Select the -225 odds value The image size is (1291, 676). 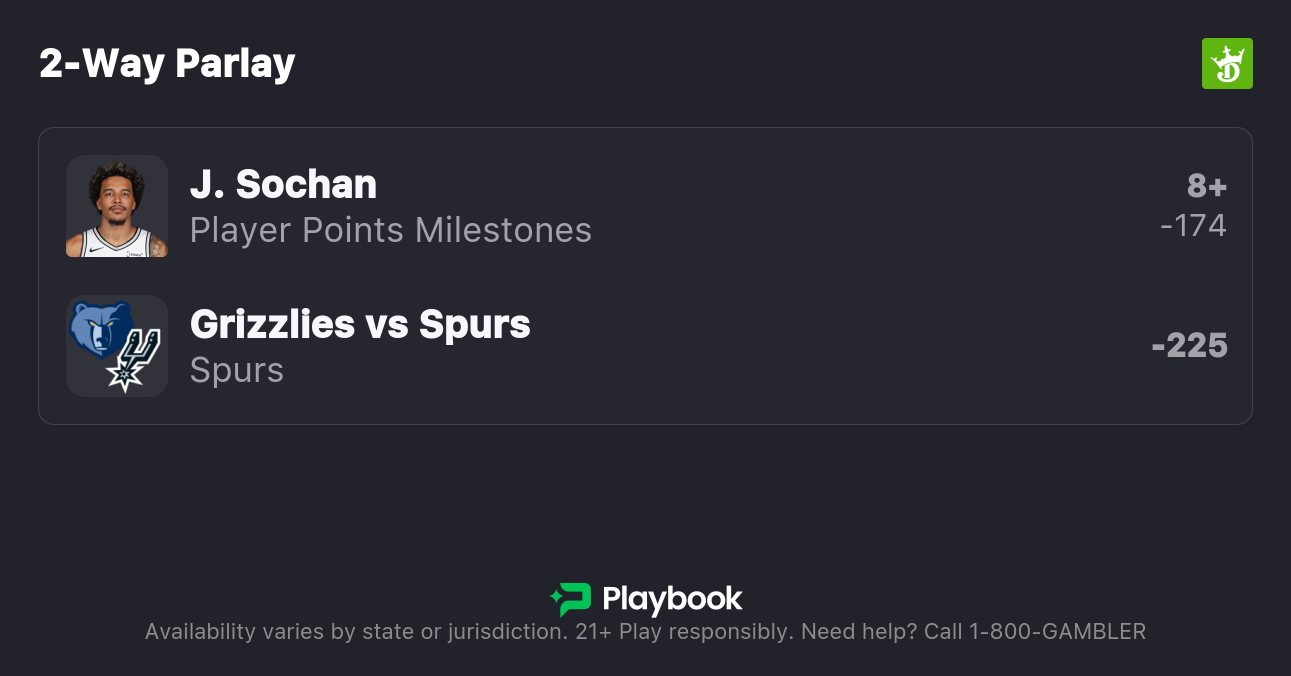[1189, 346]
